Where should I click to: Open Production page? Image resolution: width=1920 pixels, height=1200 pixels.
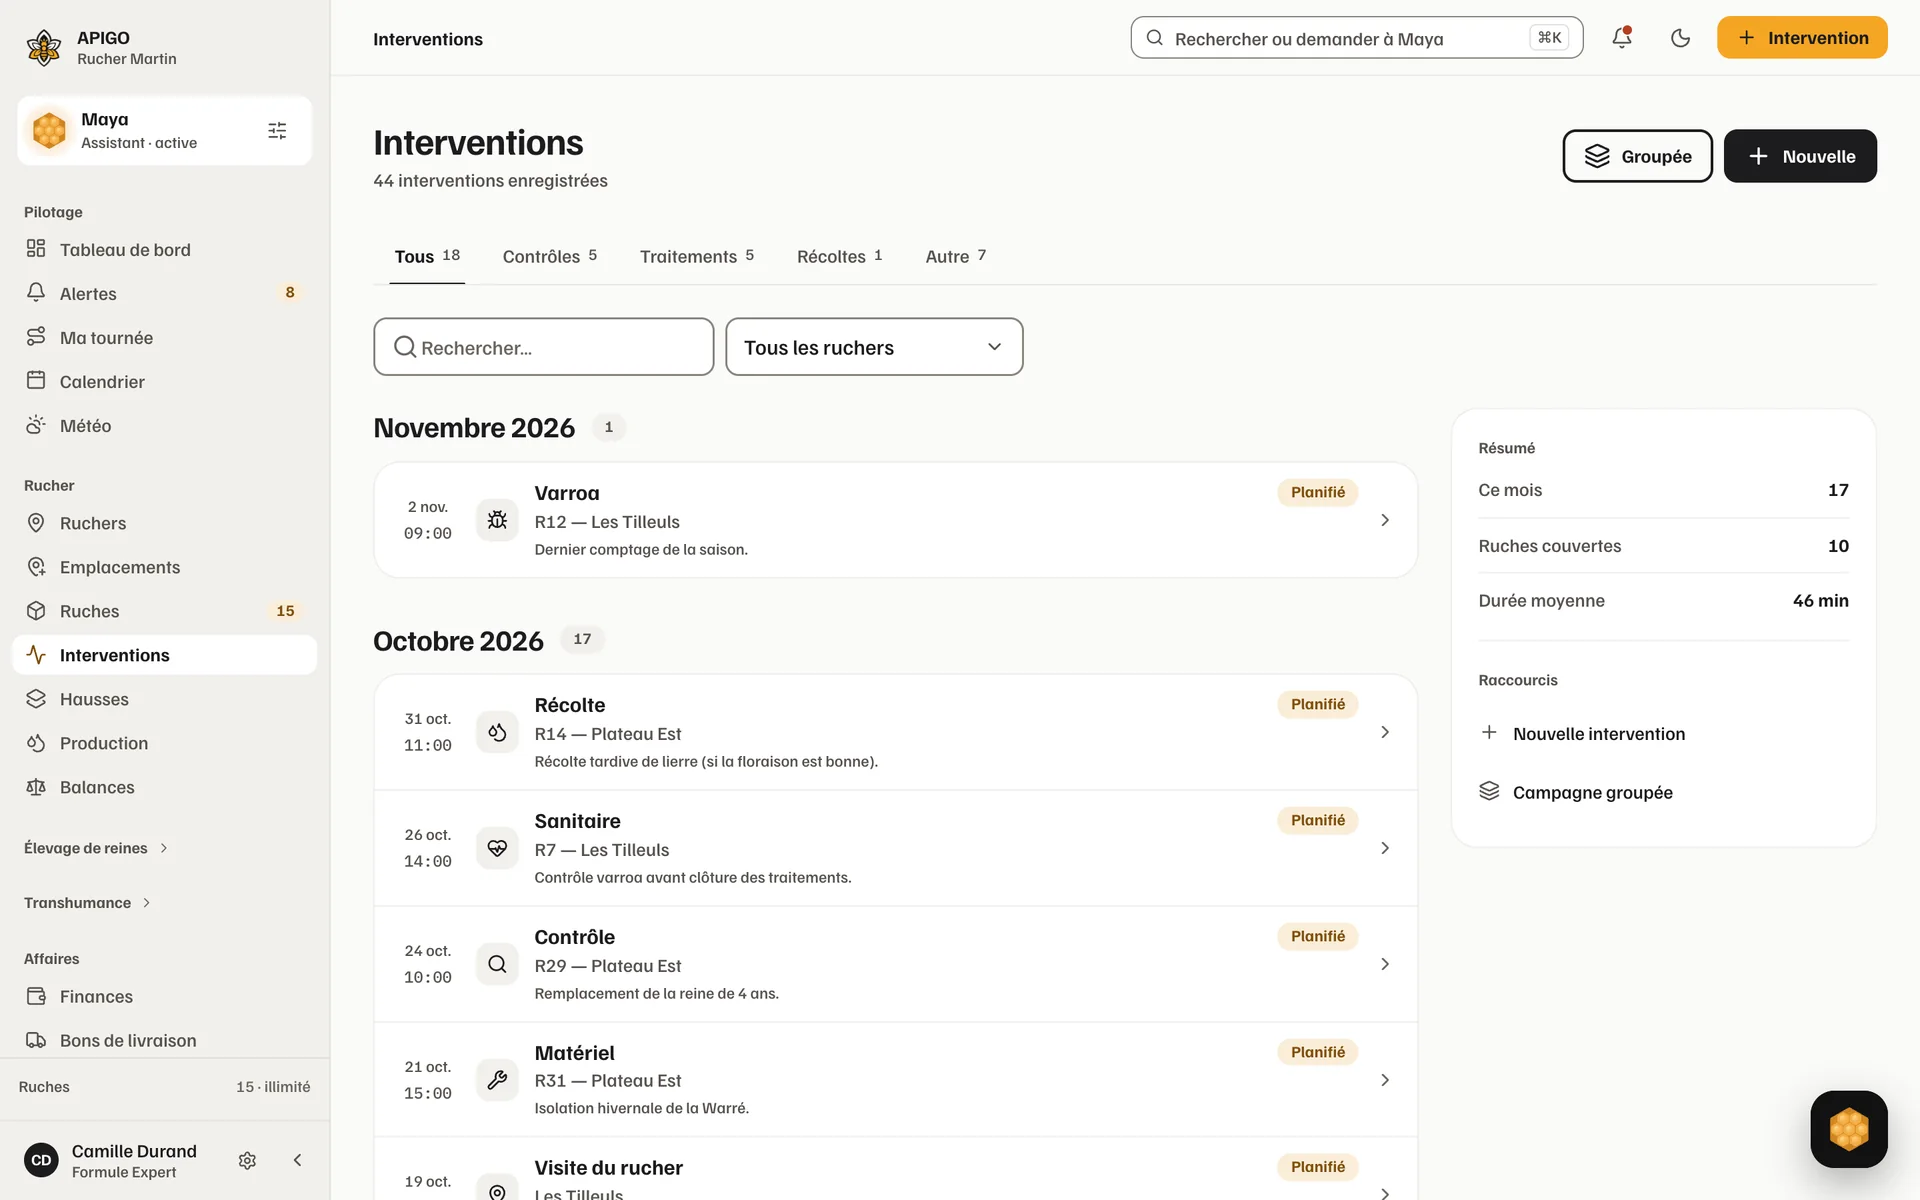point(164,743)
